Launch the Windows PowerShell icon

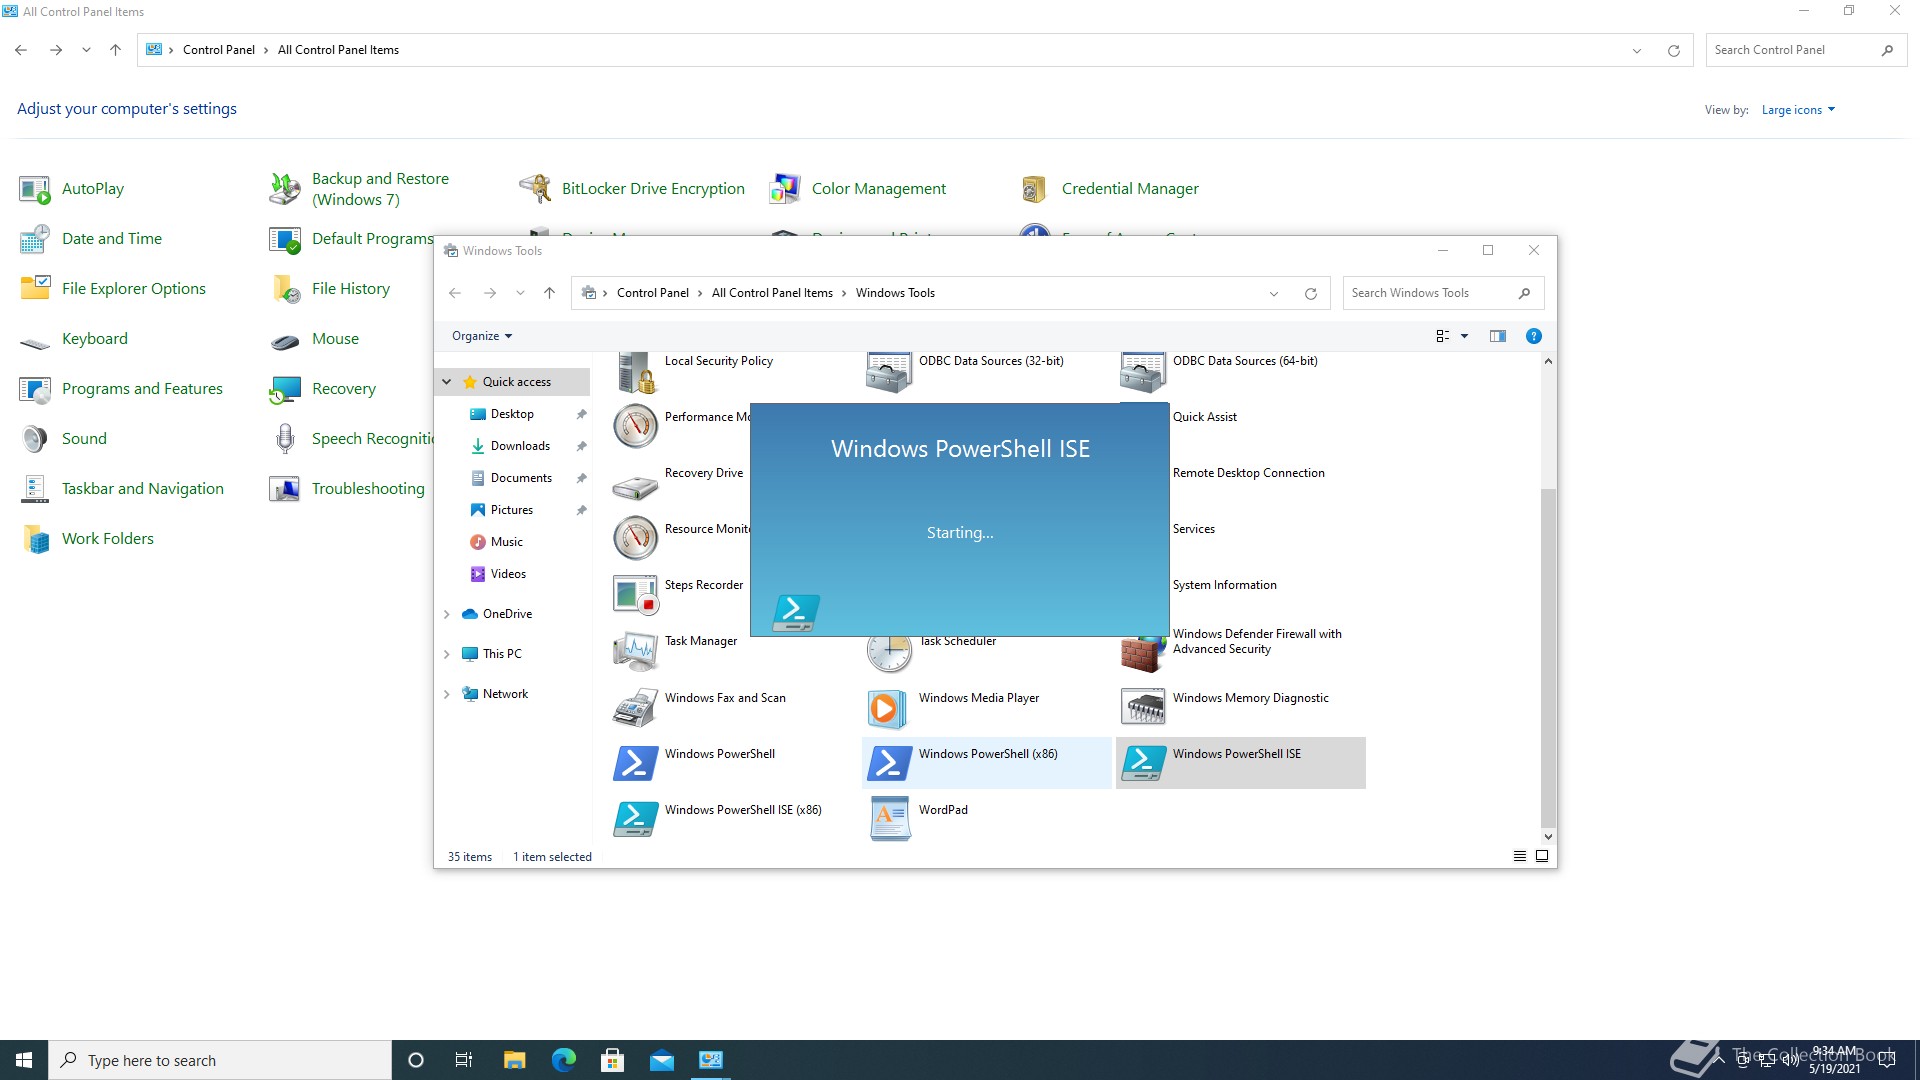click(x=636, y=764)
